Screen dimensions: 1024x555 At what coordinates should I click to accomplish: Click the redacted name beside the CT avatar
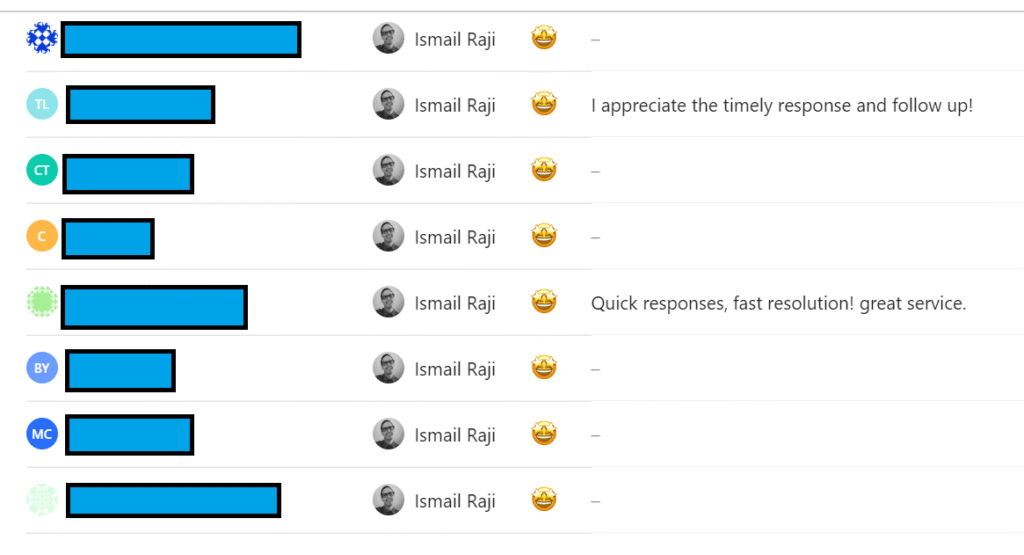point(128,173)
